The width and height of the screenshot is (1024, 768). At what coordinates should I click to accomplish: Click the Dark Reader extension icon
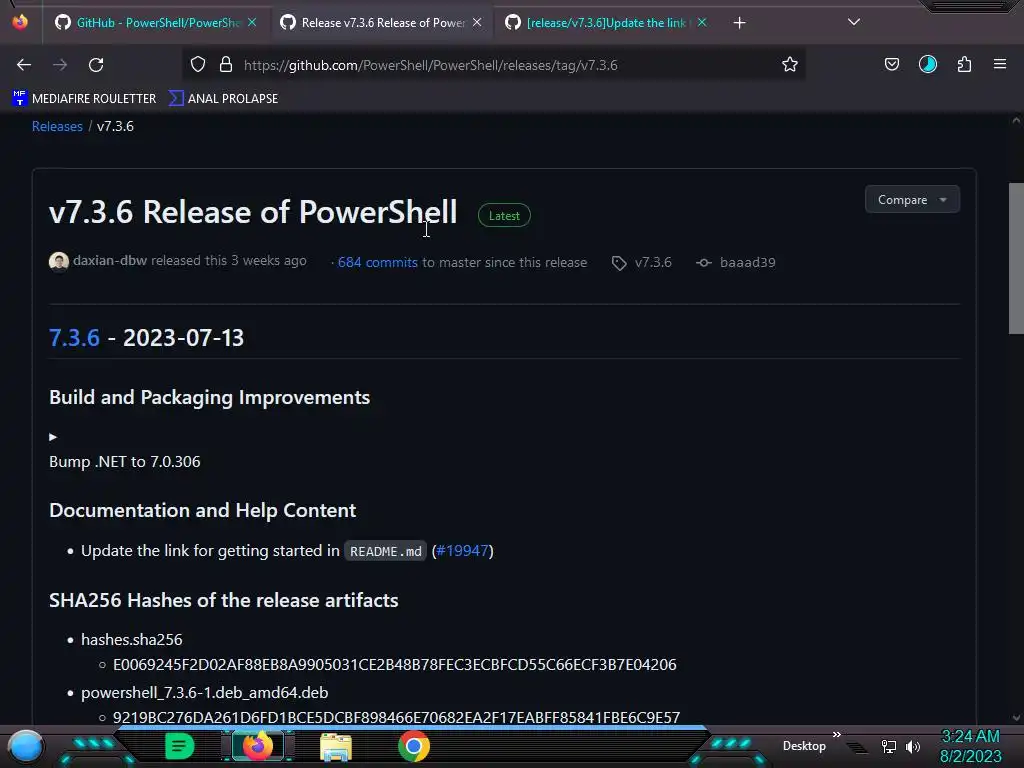(927, 65)
